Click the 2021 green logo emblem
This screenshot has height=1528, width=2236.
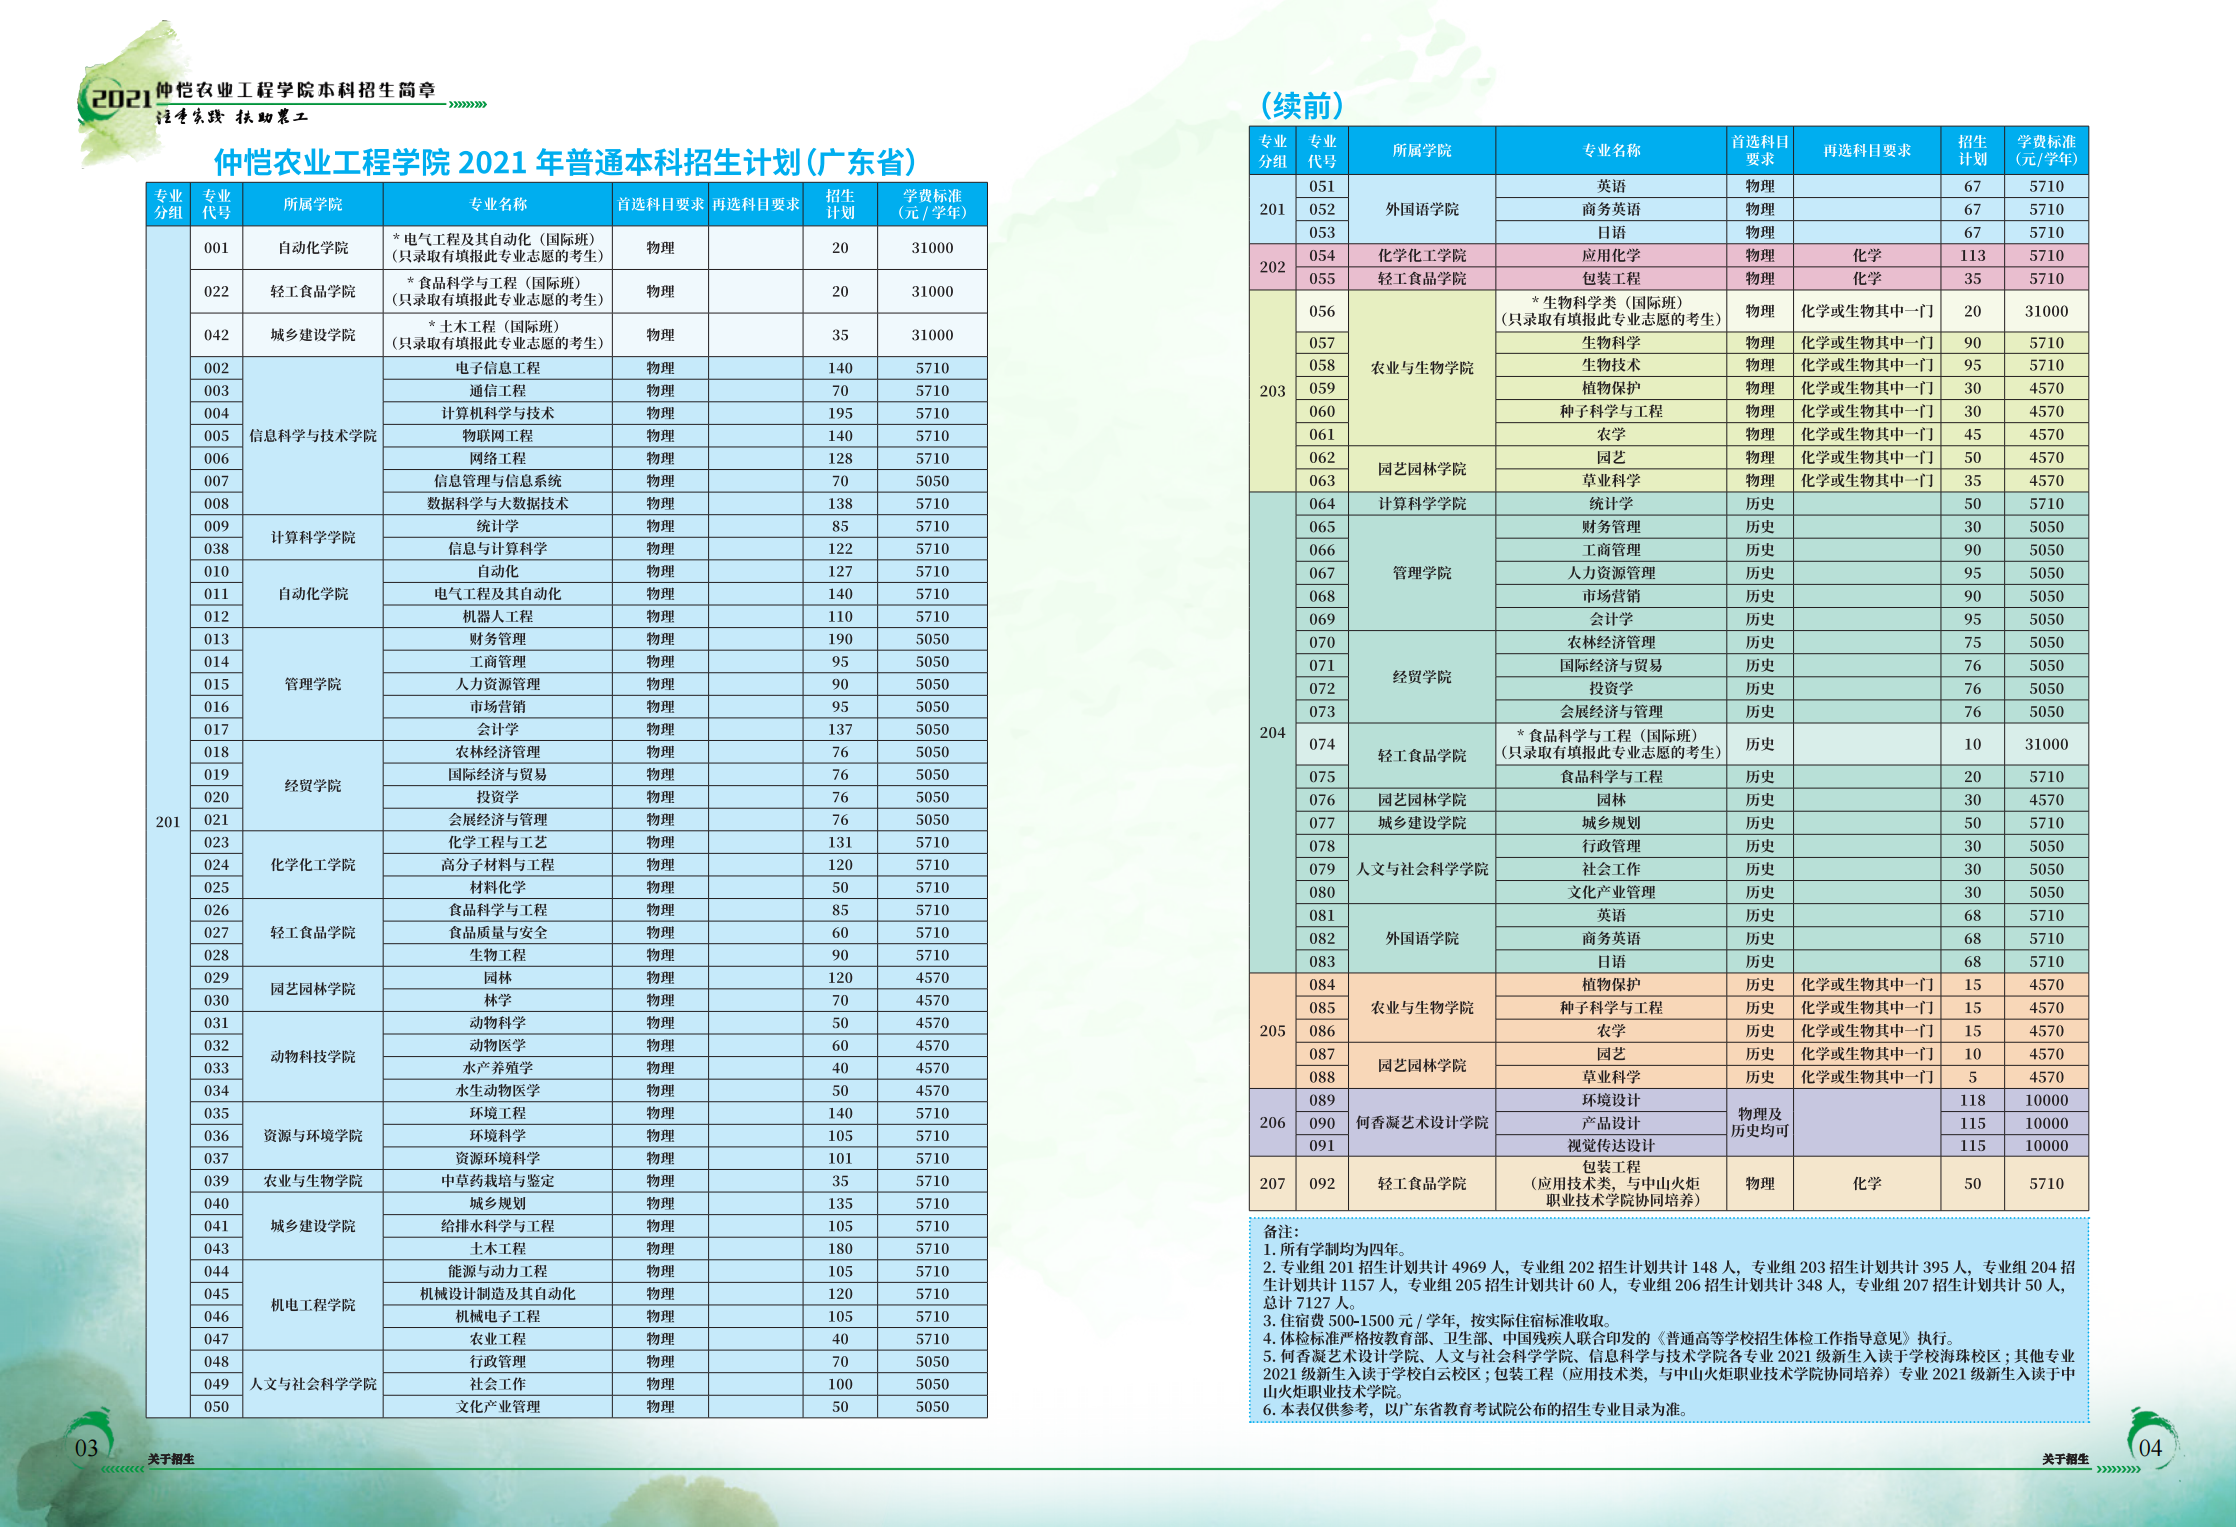pos(117,100)
